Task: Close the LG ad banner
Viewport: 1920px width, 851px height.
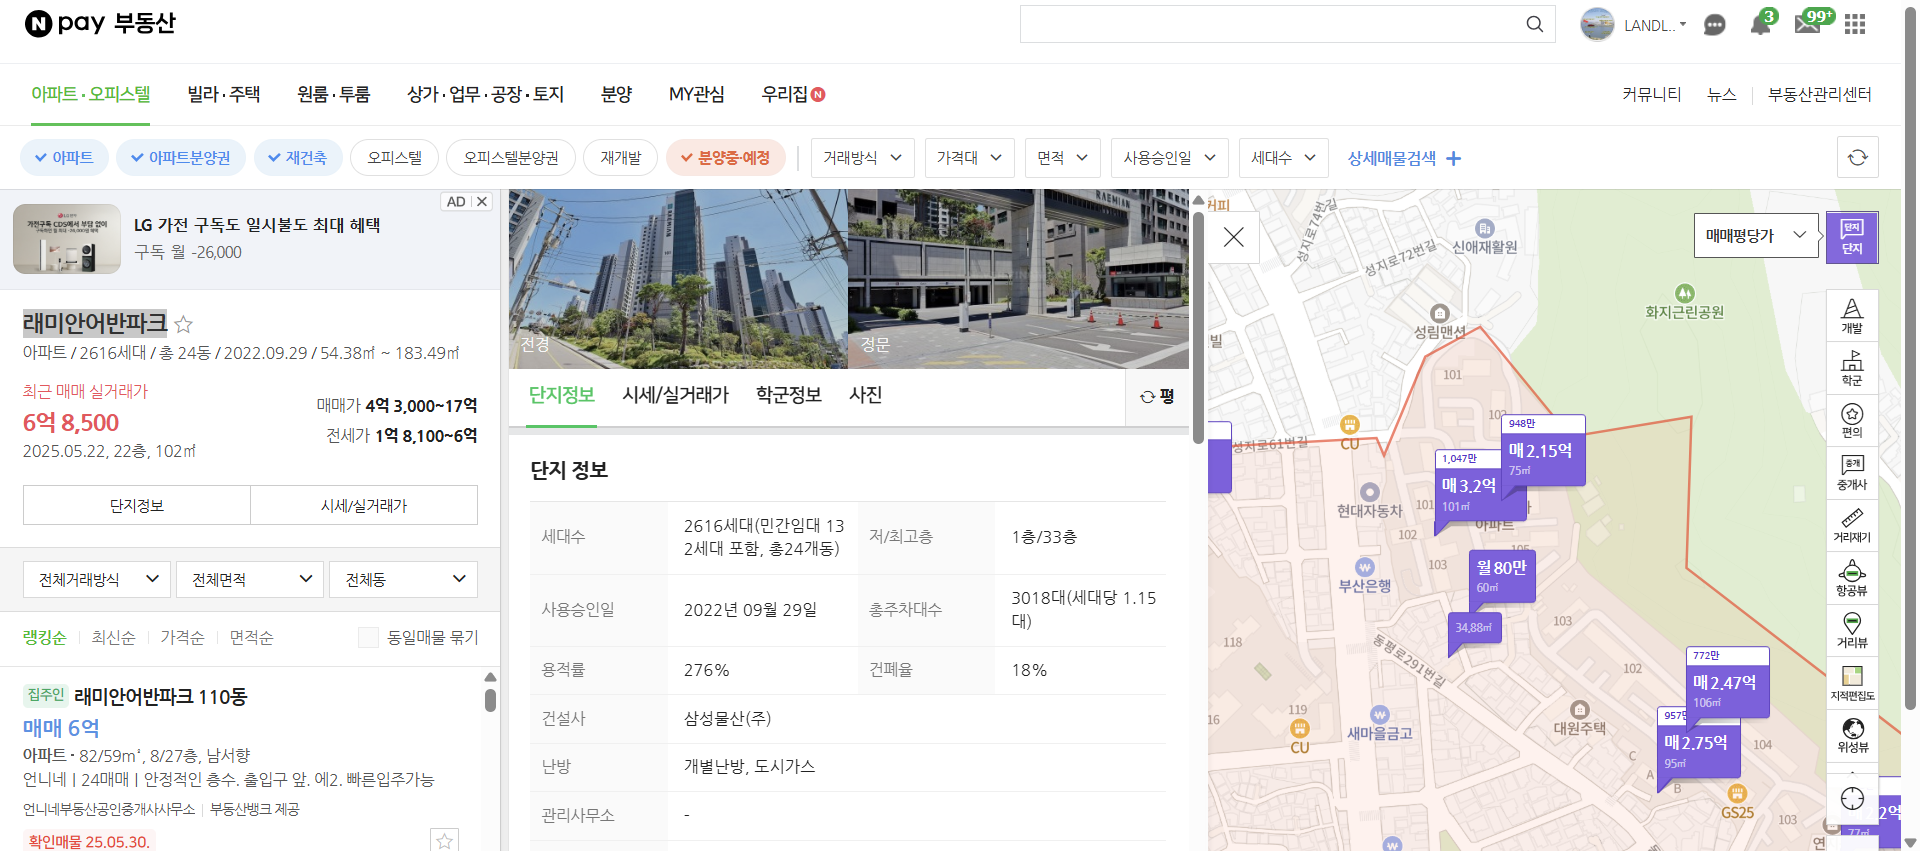Action: pyautogui.click(x=482, y=201)
